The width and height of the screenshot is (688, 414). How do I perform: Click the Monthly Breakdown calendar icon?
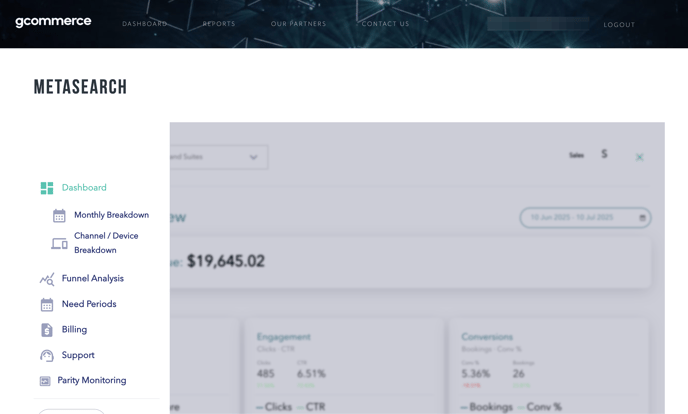tap(59, 216)
